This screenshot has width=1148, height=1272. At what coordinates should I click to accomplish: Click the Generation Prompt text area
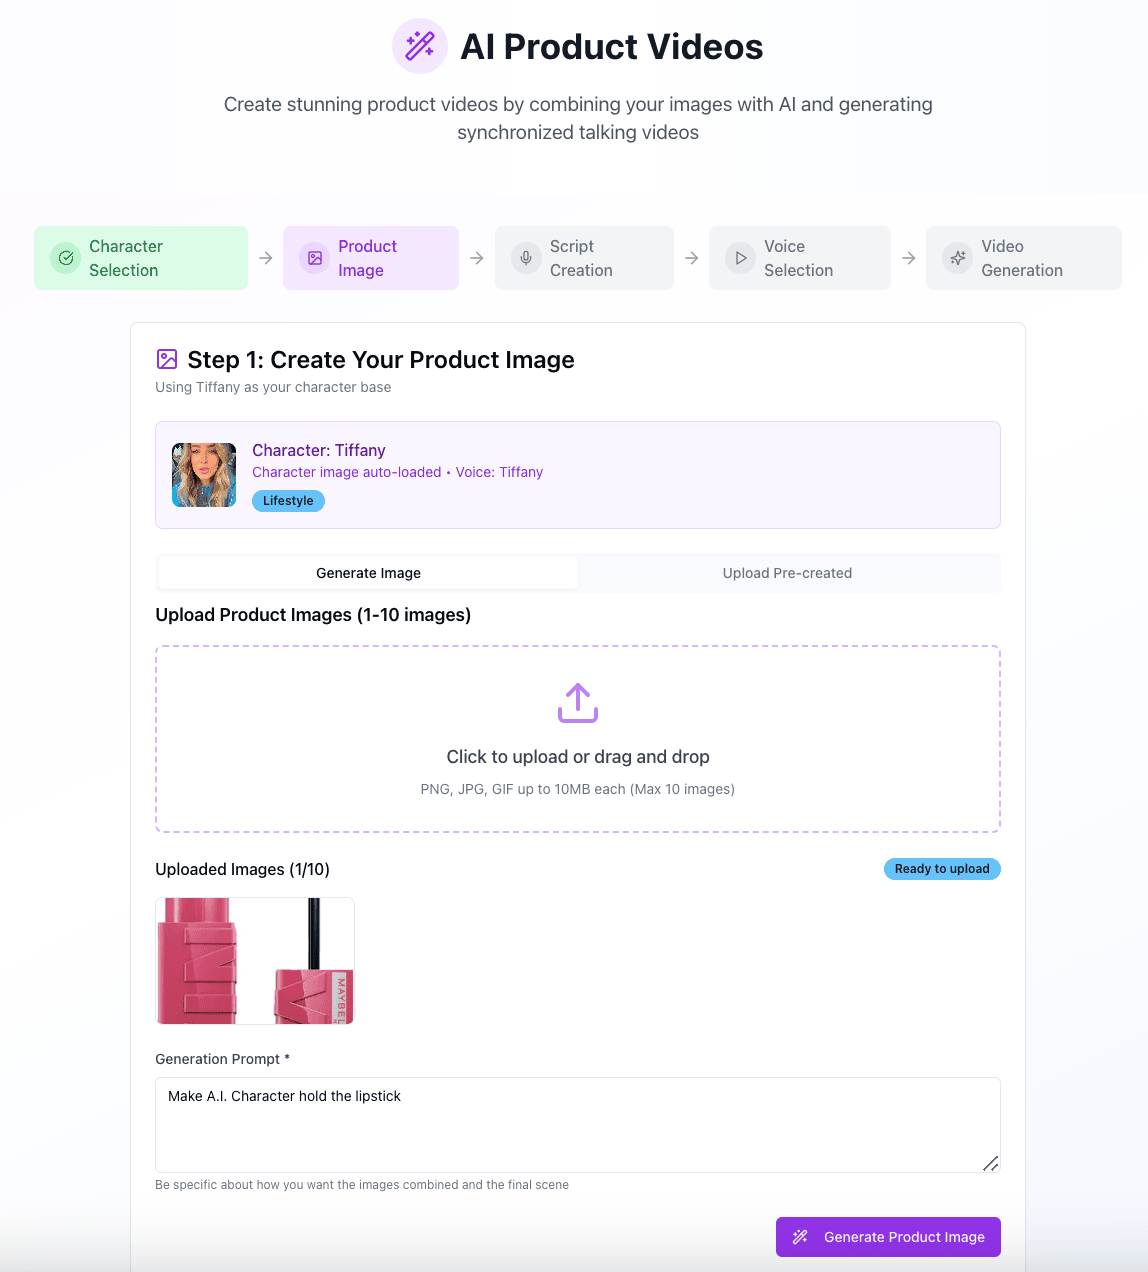pos(577,1124)
